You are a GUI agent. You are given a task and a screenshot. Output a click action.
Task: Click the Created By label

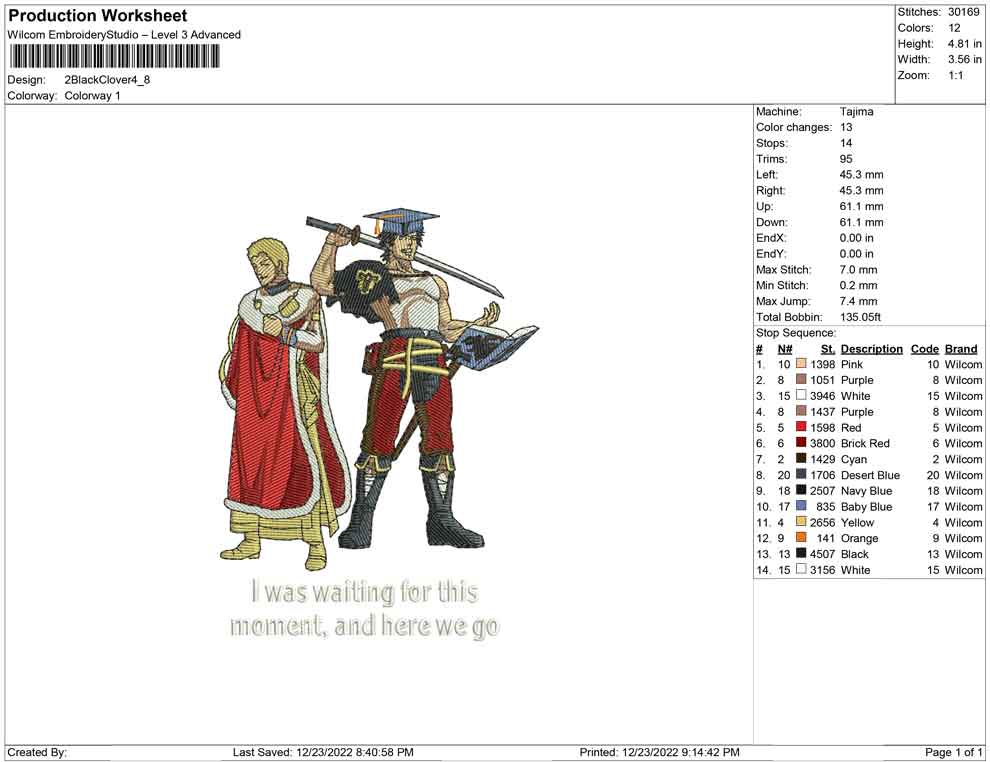click(37, 752)
